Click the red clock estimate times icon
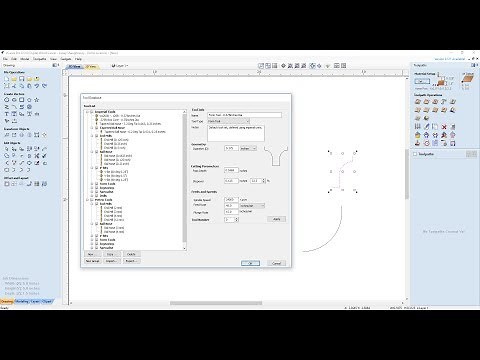Screen dimensions: 480x360 point(426,143)
